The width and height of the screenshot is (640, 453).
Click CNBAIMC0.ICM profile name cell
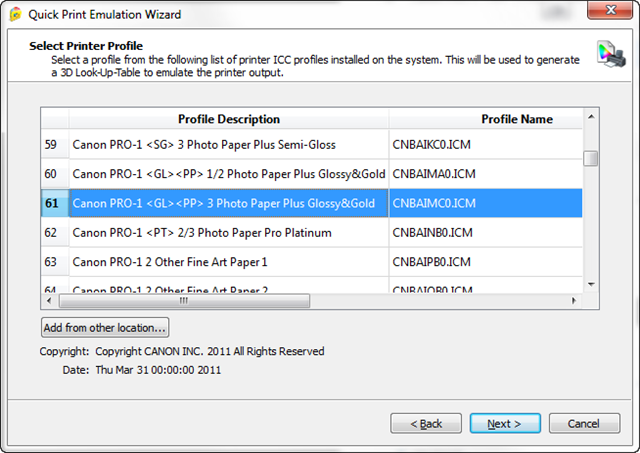coord(486,203)
